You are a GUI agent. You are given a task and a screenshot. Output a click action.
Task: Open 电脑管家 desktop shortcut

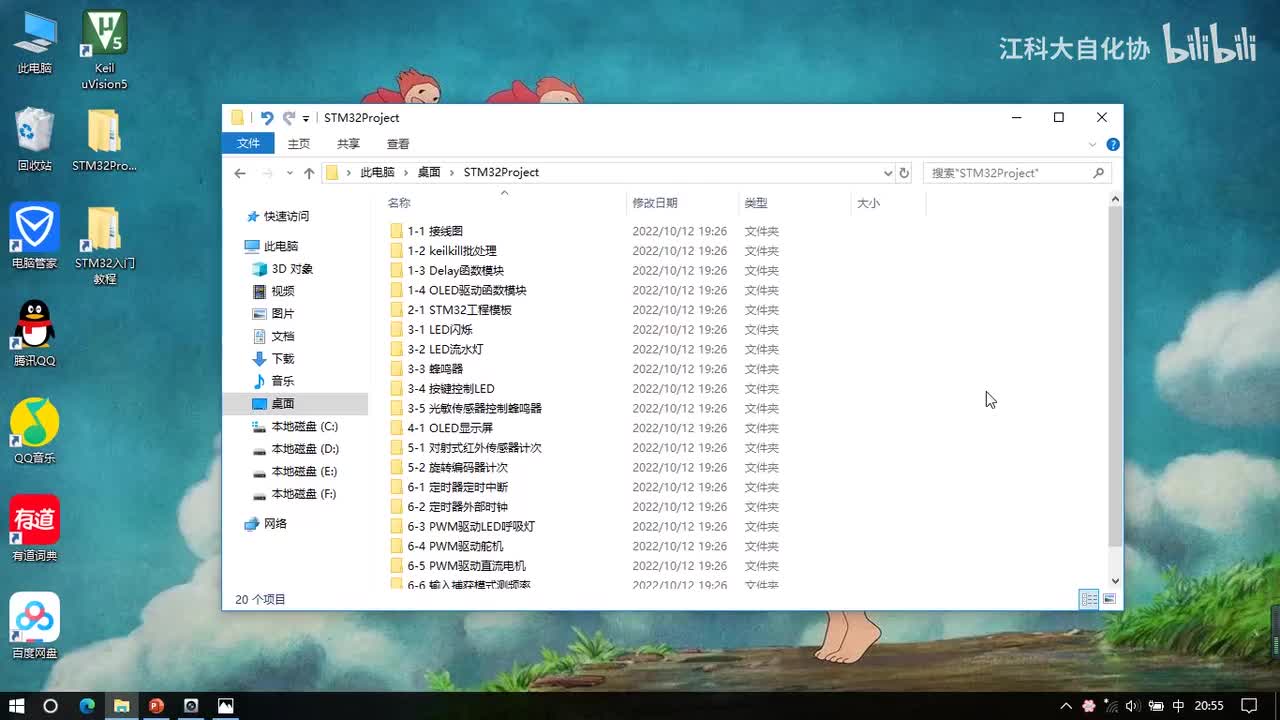[35, 237]
